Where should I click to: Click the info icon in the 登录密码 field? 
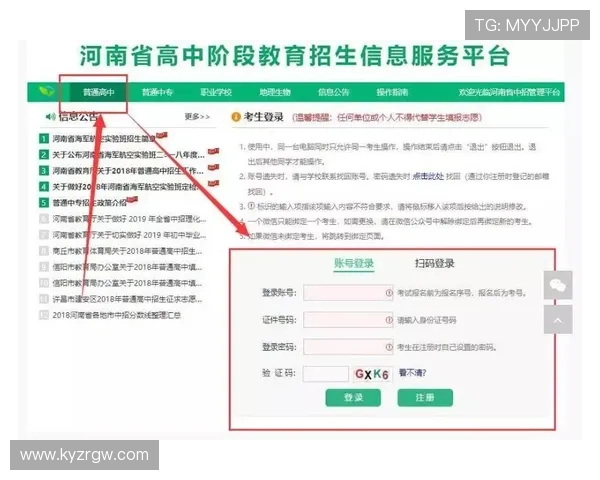point(389,347)
